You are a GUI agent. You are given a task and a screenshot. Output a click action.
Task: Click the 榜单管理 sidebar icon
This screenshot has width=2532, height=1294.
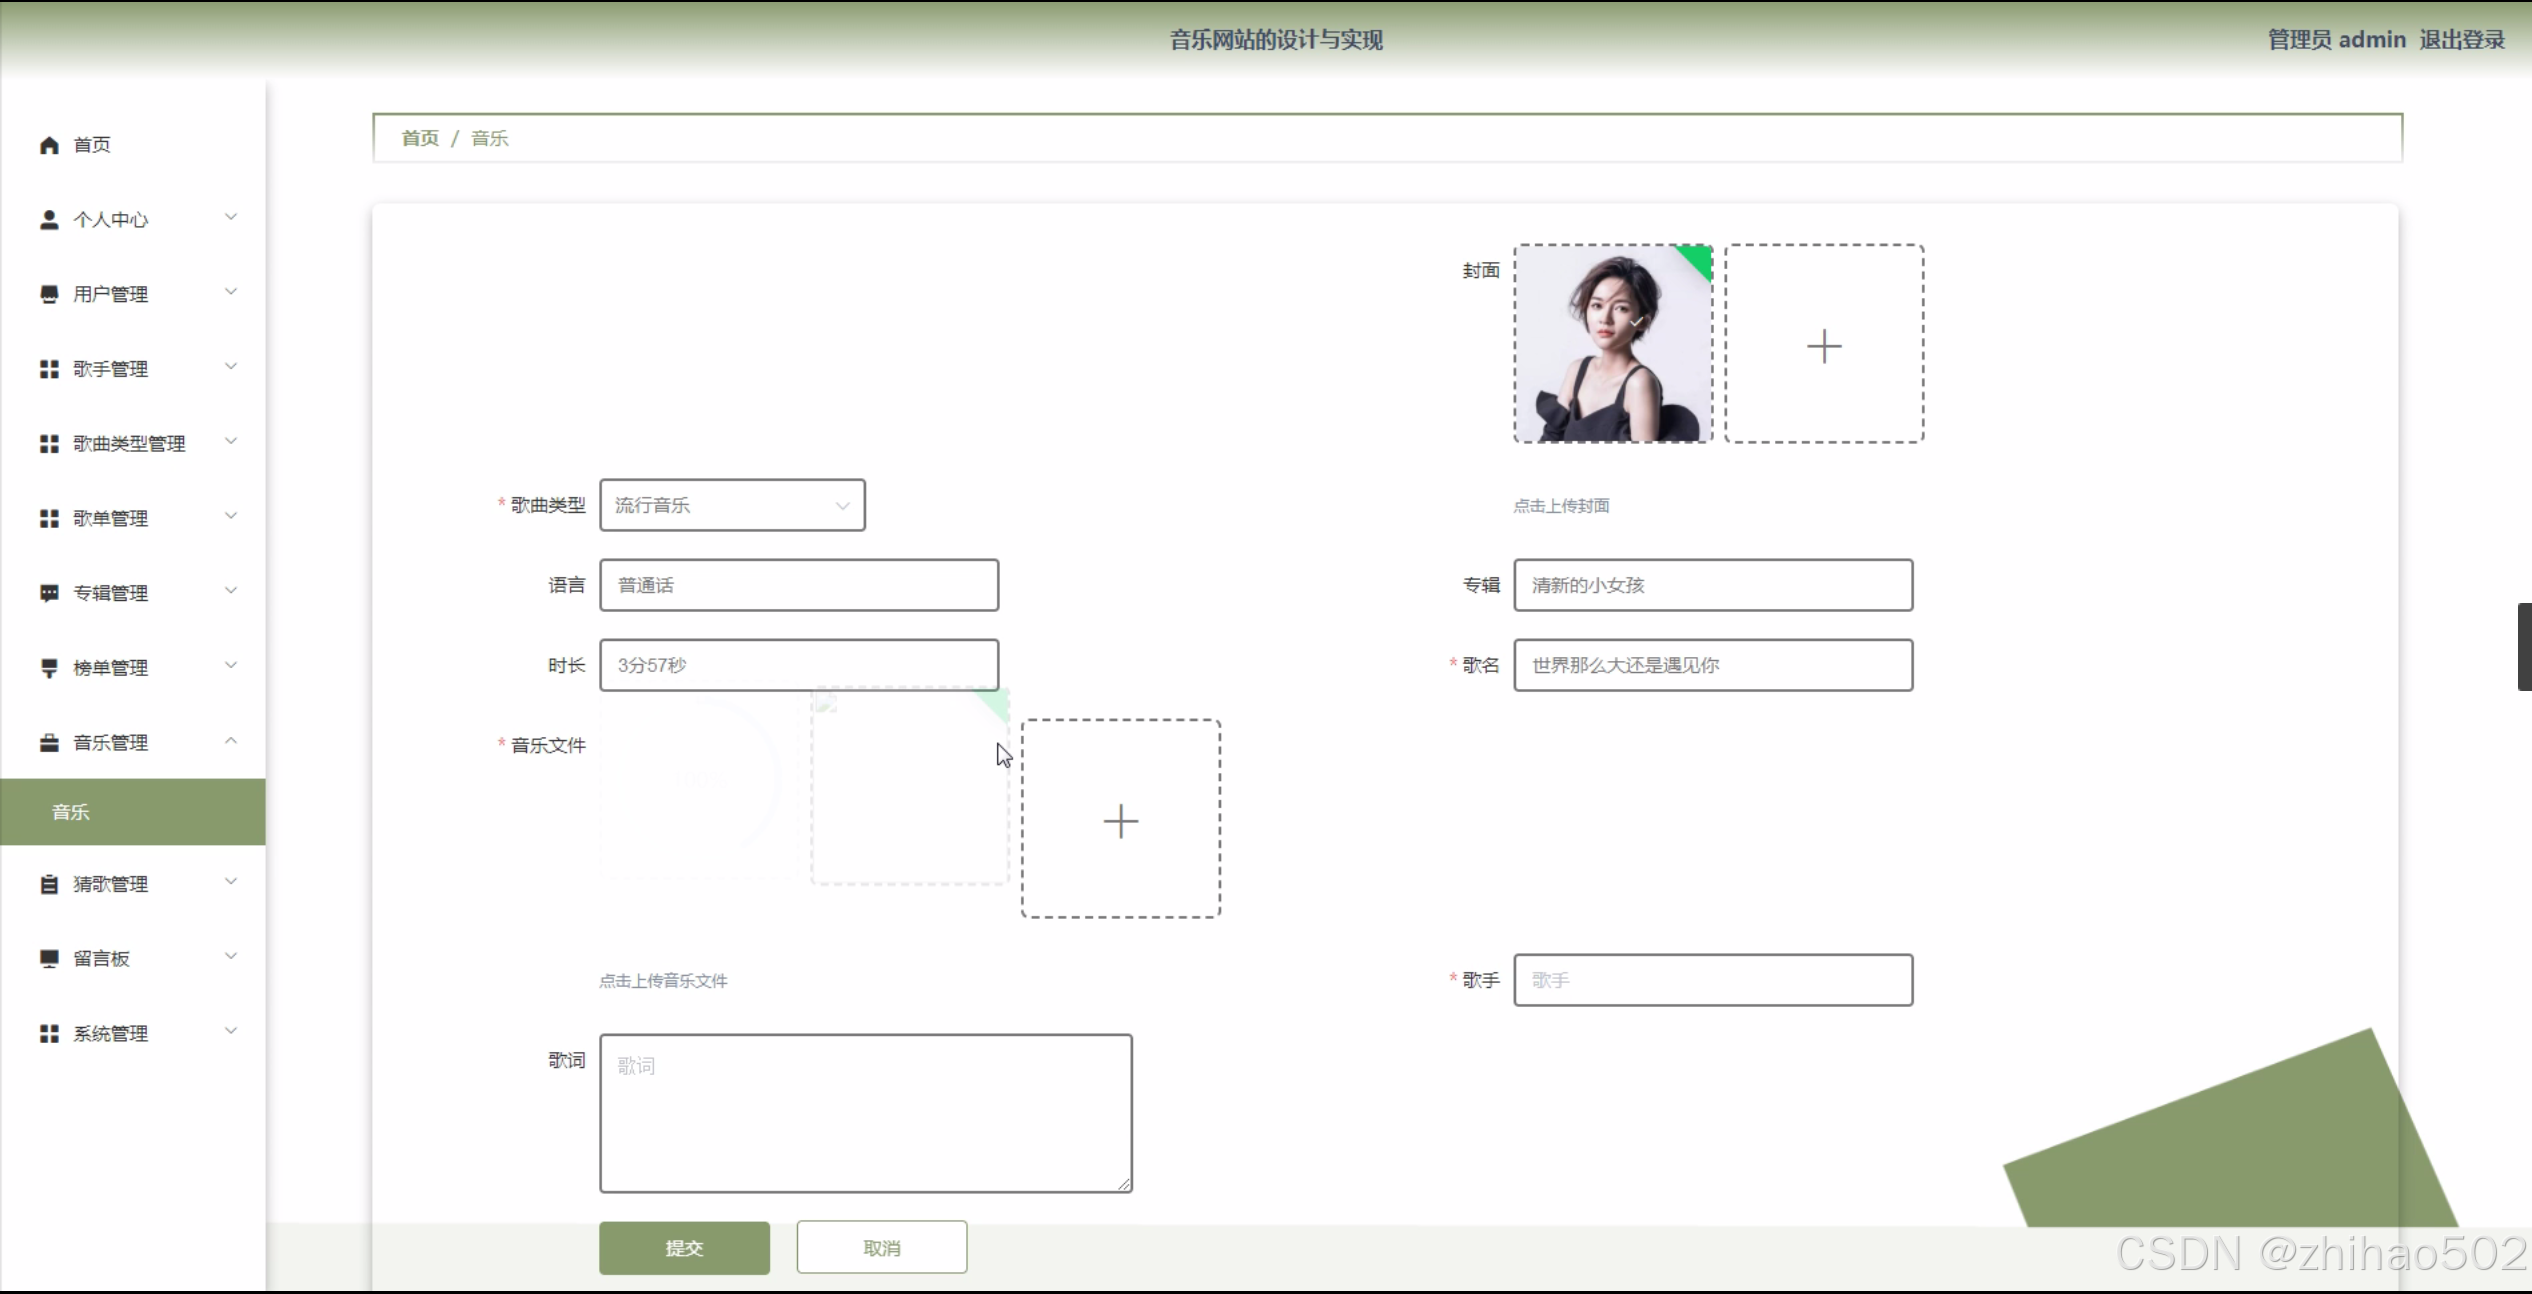(49, 668)
